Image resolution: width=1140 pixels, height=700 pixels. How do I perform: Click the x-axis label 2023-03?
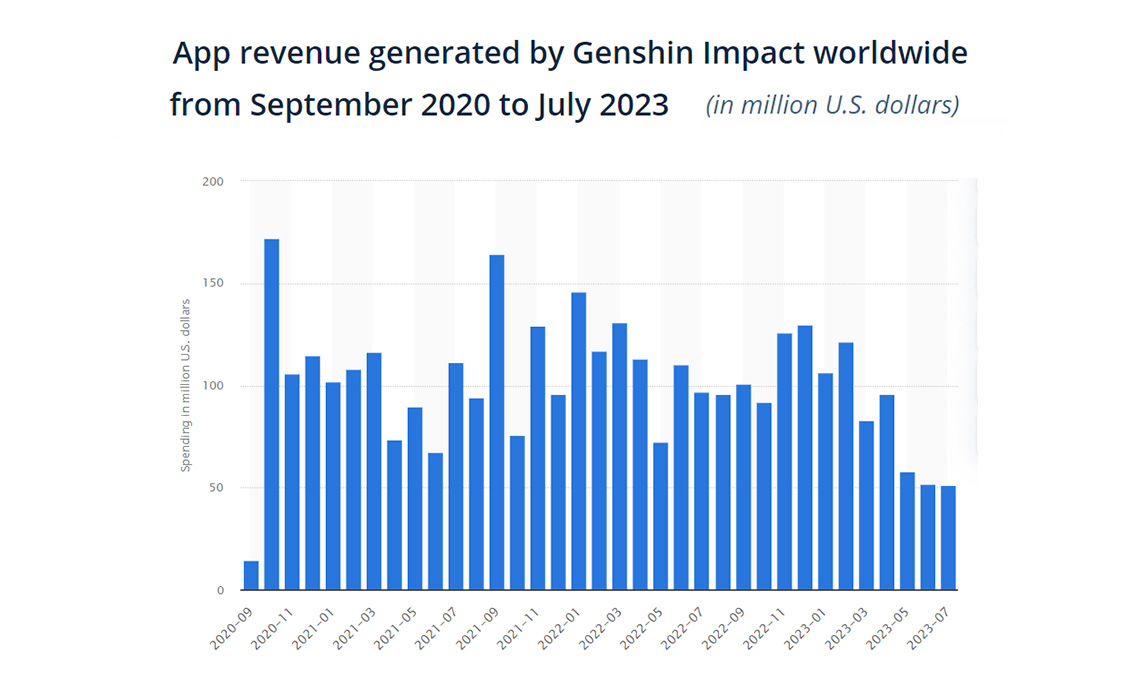[846, 629]
